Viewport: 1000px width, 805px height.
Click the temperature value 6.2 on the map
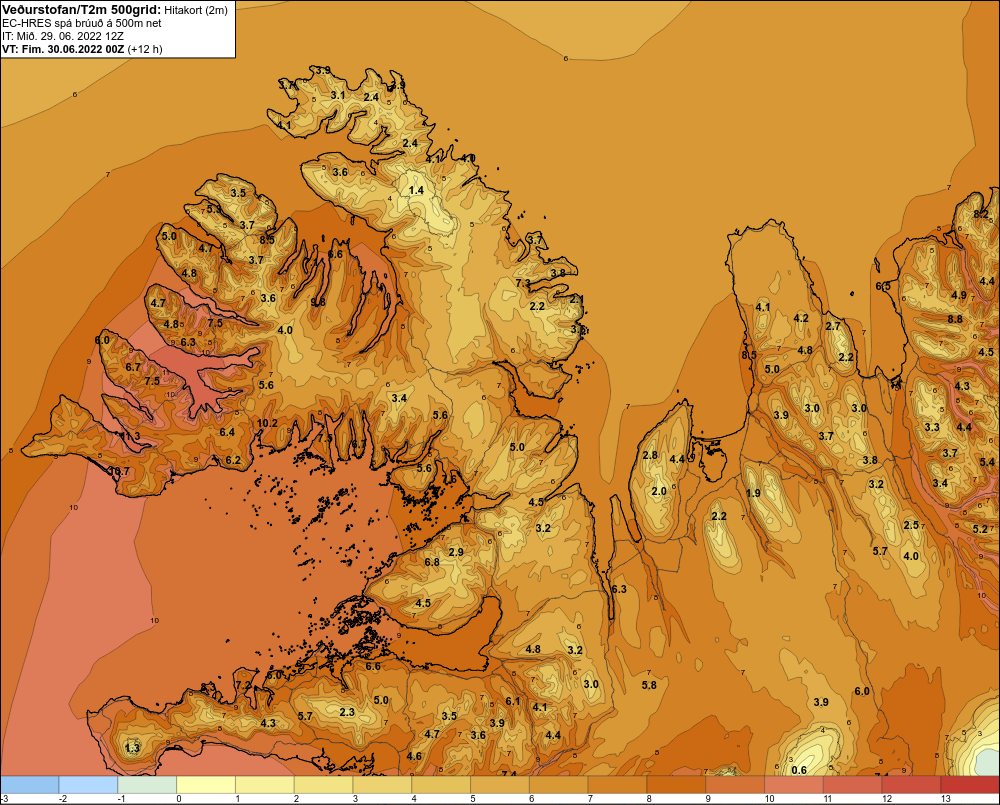[x=233, y=460]
